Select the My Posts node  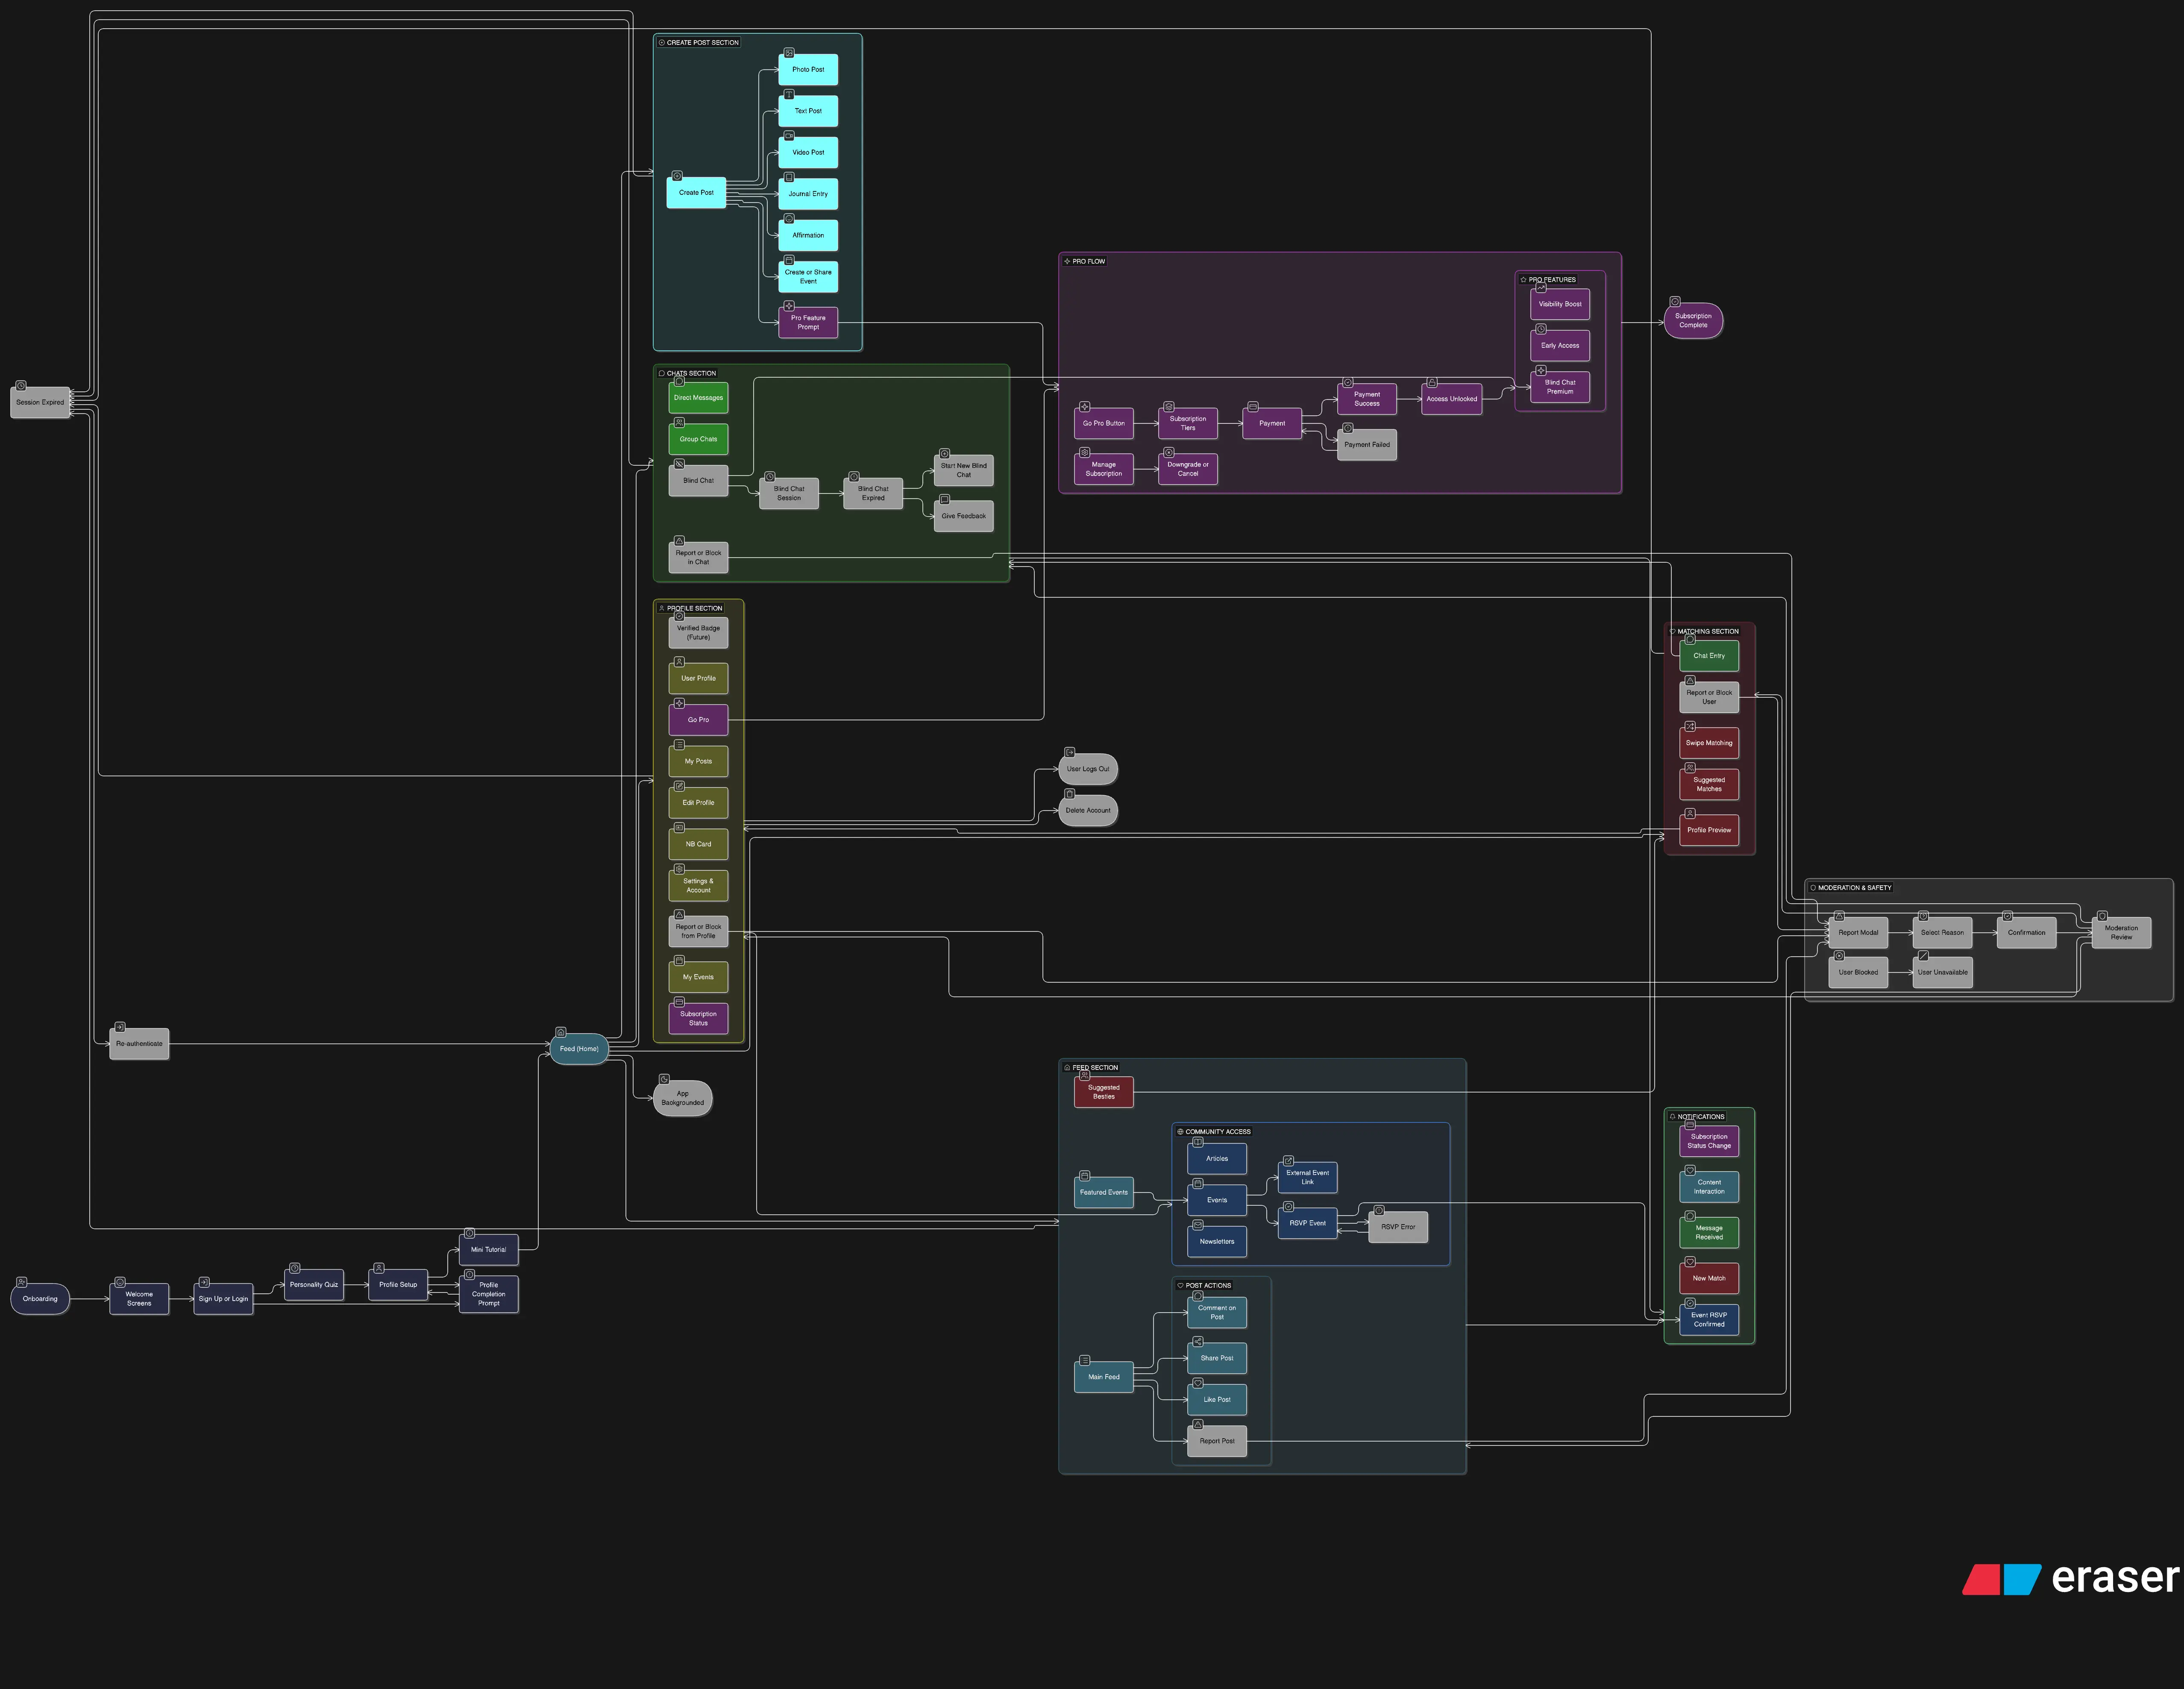(x=698, y=761)
